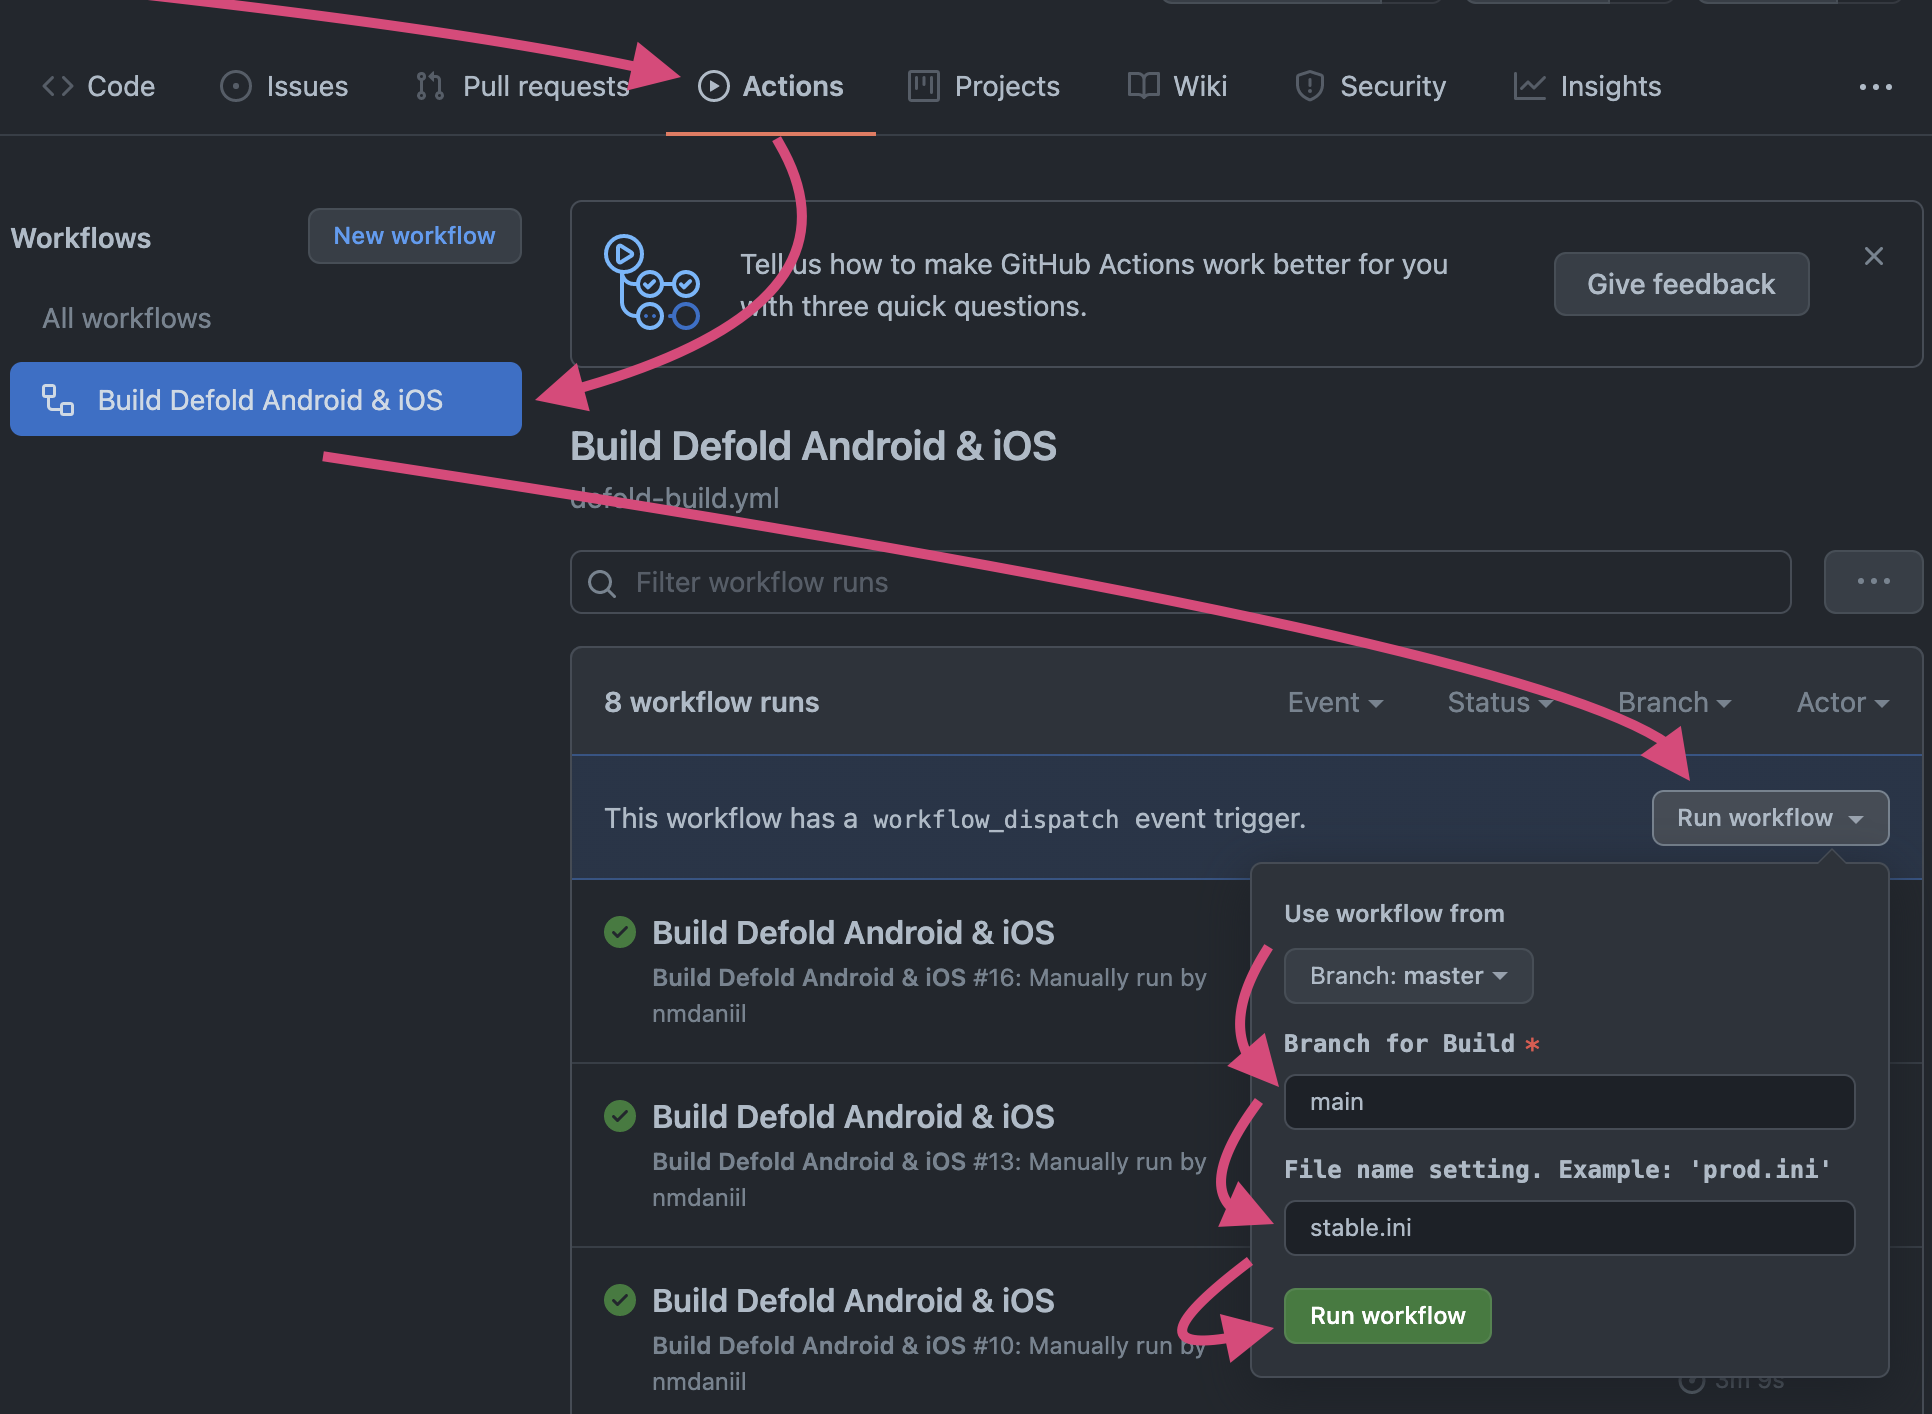The image size is (1932, 1414).
Task: Click the Code tab icon
Action: click(x=57, y=86)
